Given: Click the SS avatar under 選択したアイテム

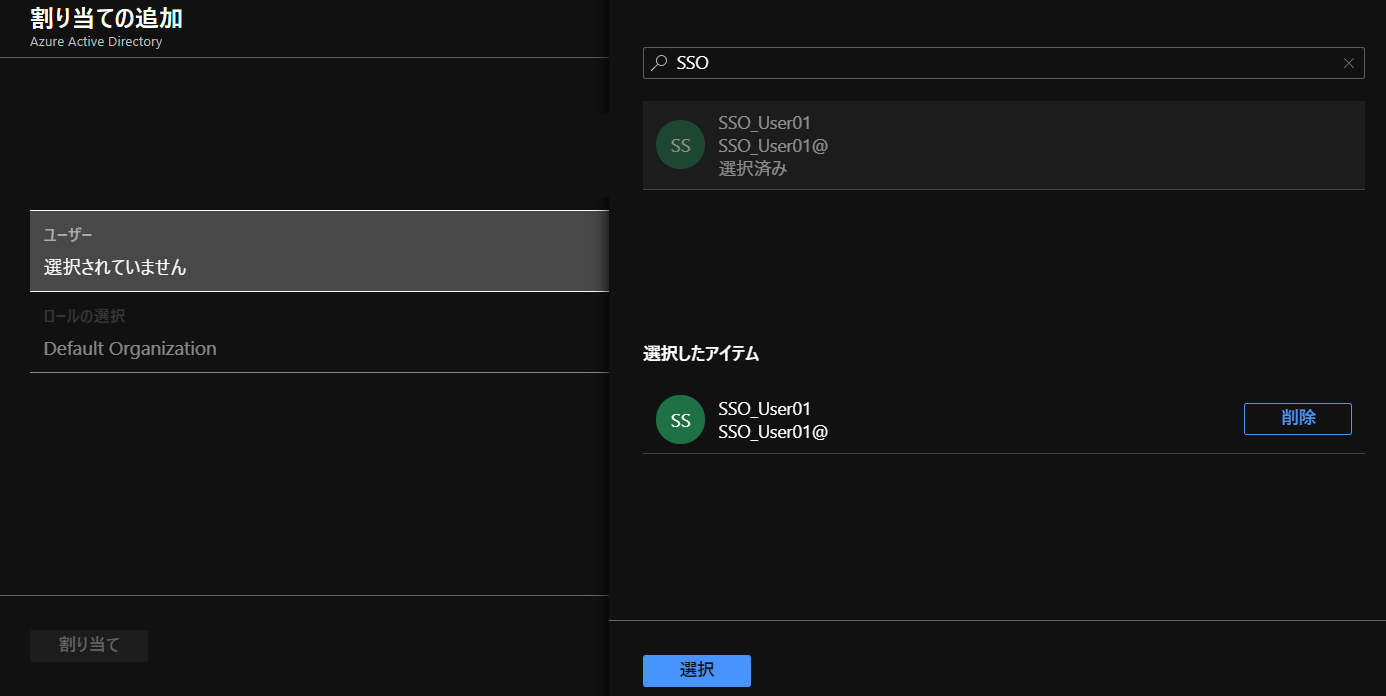Looking at the screenshot, I should (680, 420).
